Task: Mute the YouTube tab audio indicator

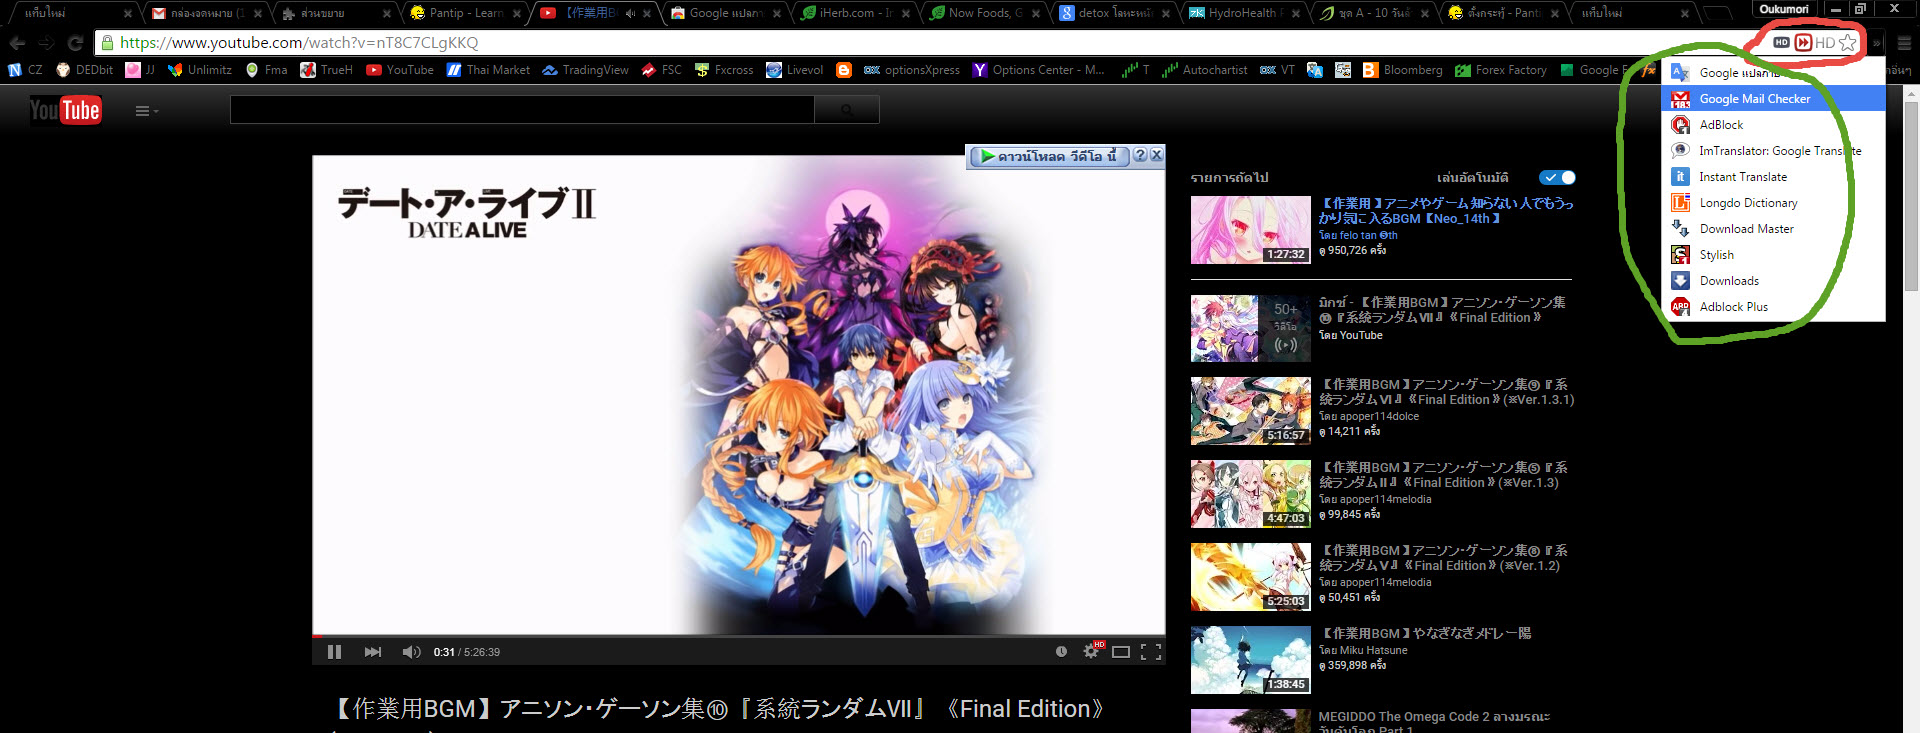Action: coord(630,13)
